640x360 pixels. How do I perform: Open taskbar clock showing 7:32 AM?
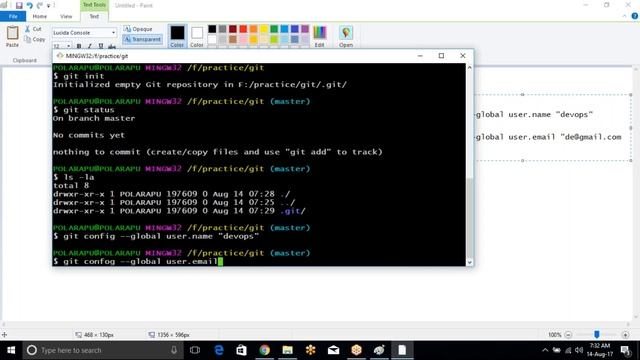point(600,350)
